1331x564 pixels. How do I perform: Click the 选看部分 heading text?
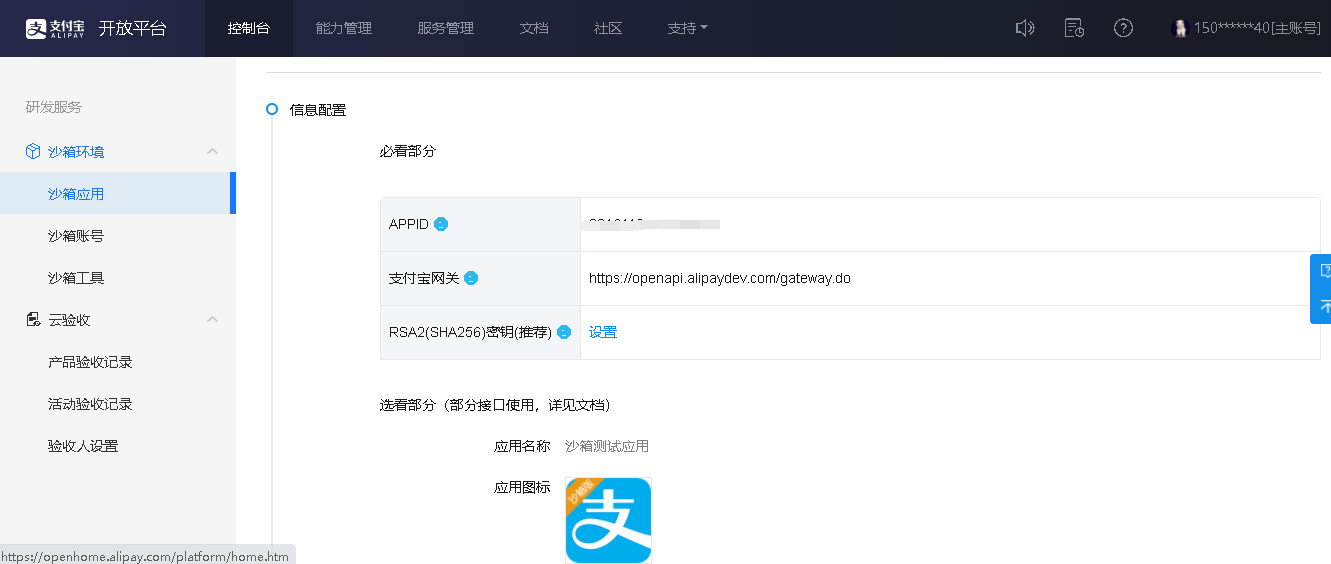coord(495,405)
